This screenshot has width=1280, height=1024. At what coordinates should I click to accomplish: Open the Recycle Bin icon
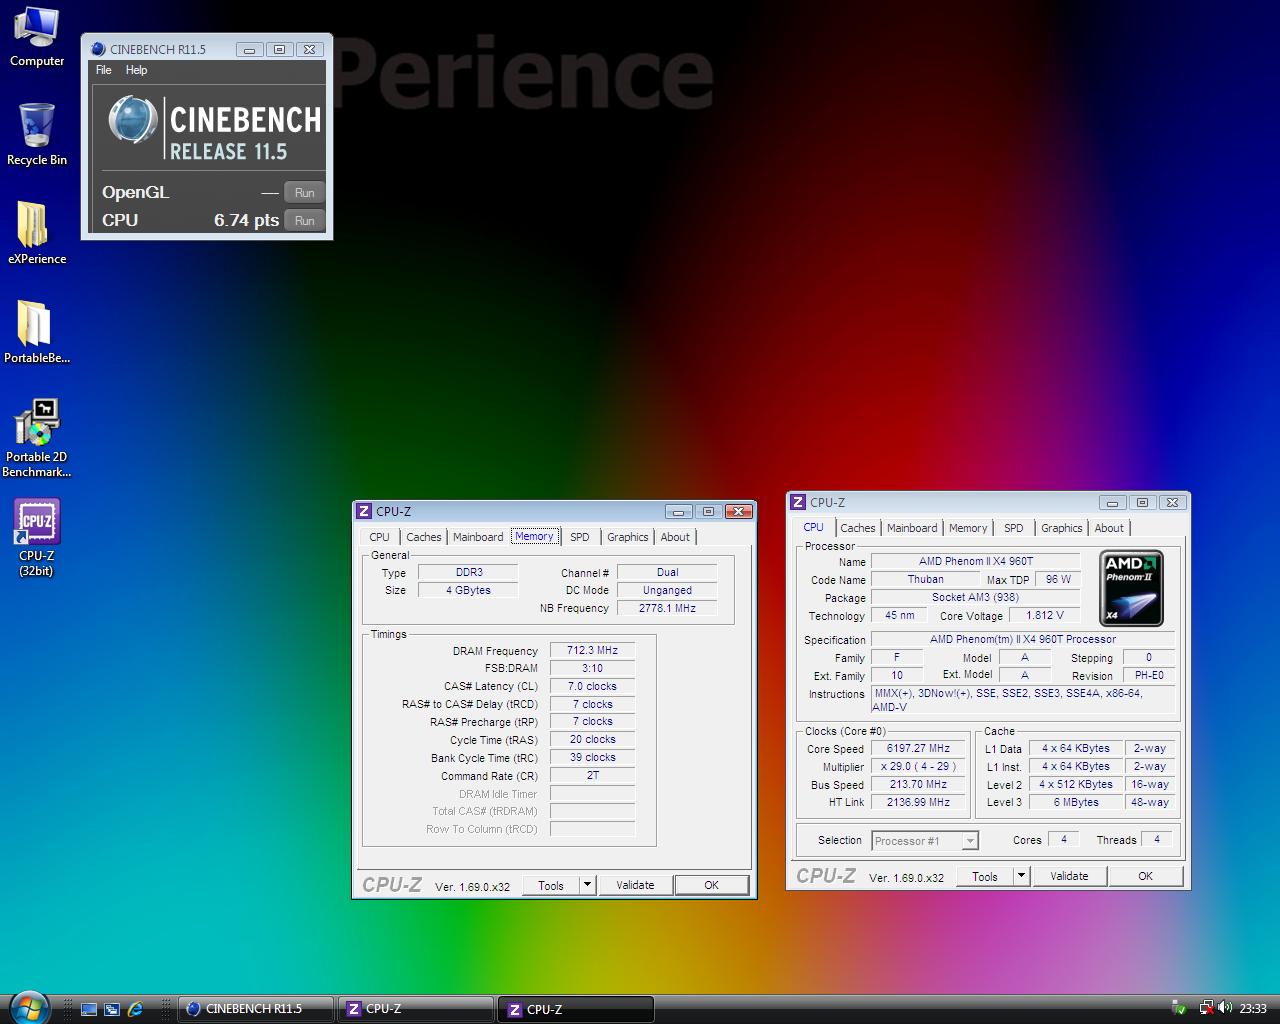(x=36, y=134)
